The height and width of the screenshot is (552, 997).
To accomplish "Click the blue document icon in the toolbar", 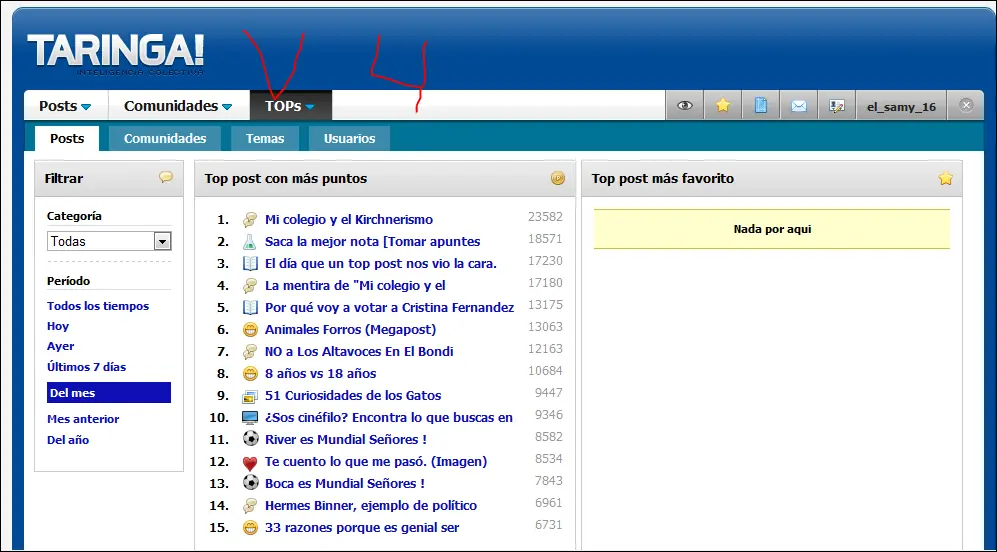I will coord(761,106).
